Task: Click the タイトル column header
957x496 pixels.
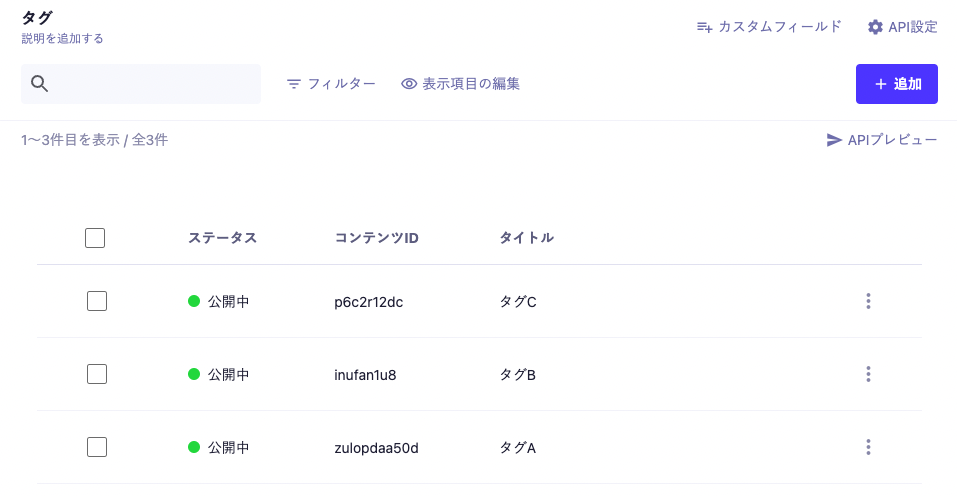Action: pyautogui.click(x=526, y=238)
